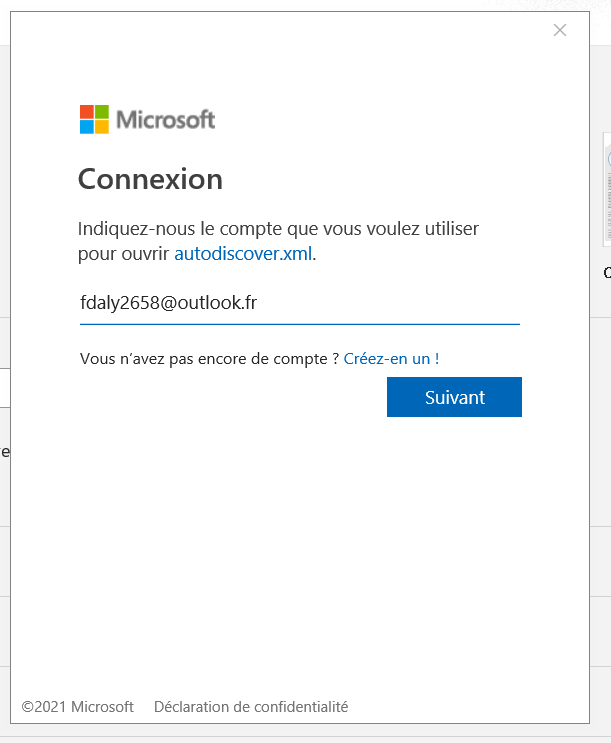This screenshot has width=611, height=743.
Task: Open the autodiscover.xml link
Action: pyautogui.click(x=243, y=254)
